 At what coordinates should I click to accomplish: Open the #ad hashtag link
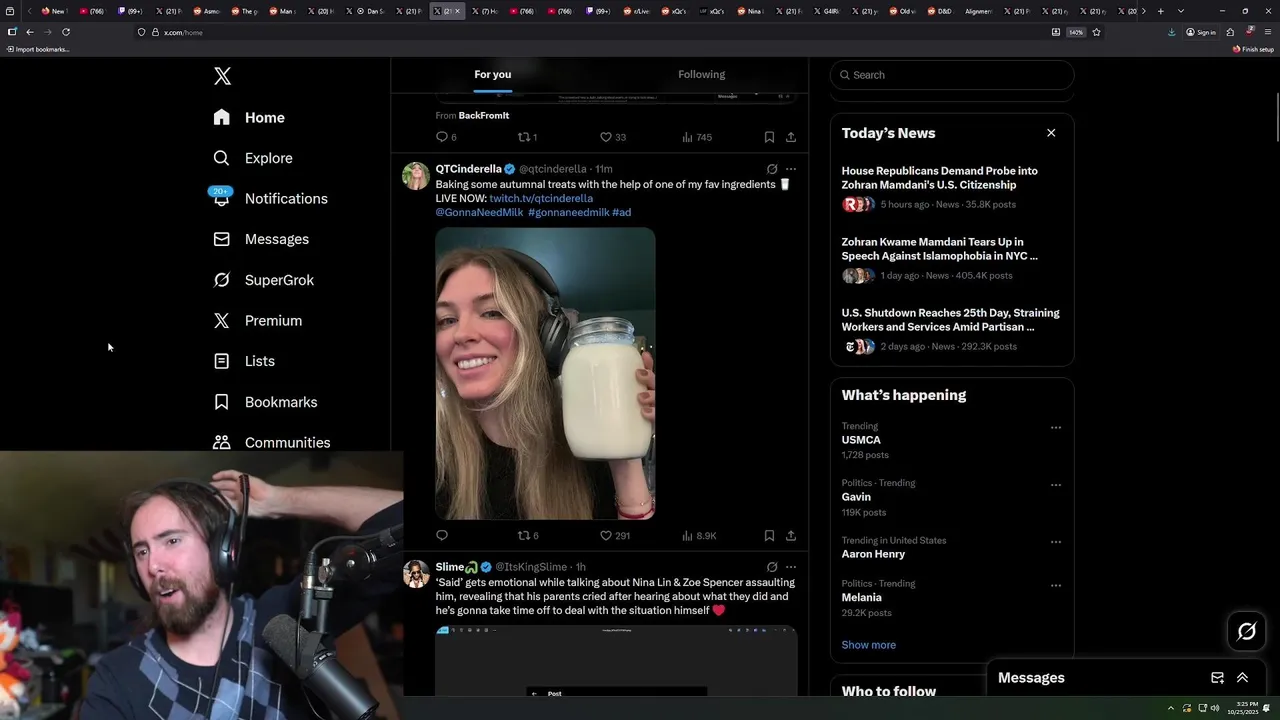(621, 212)
